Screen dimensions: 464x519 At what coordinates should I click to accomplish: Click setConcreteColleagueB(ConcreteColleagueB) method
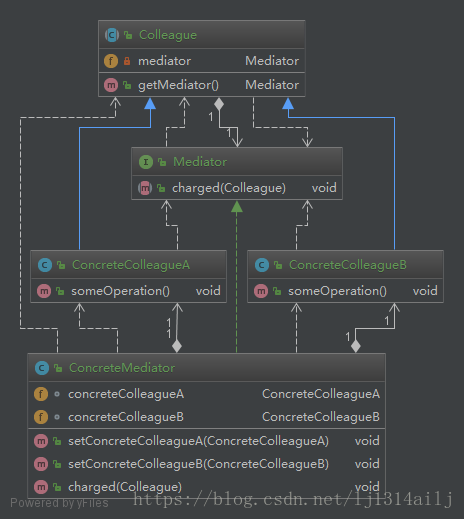pos(199,464)
